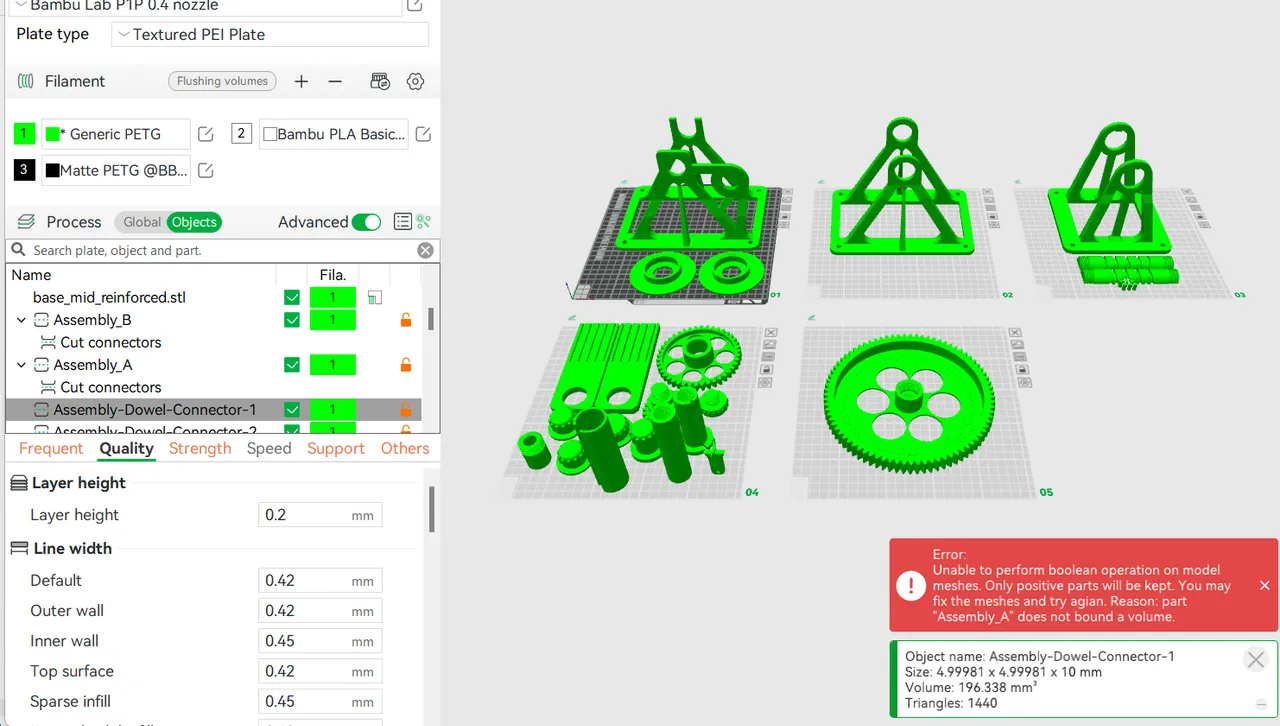Open the AMS filament sync icon
Viewport: 1280px width, 726px height.
tap(380, 81)
